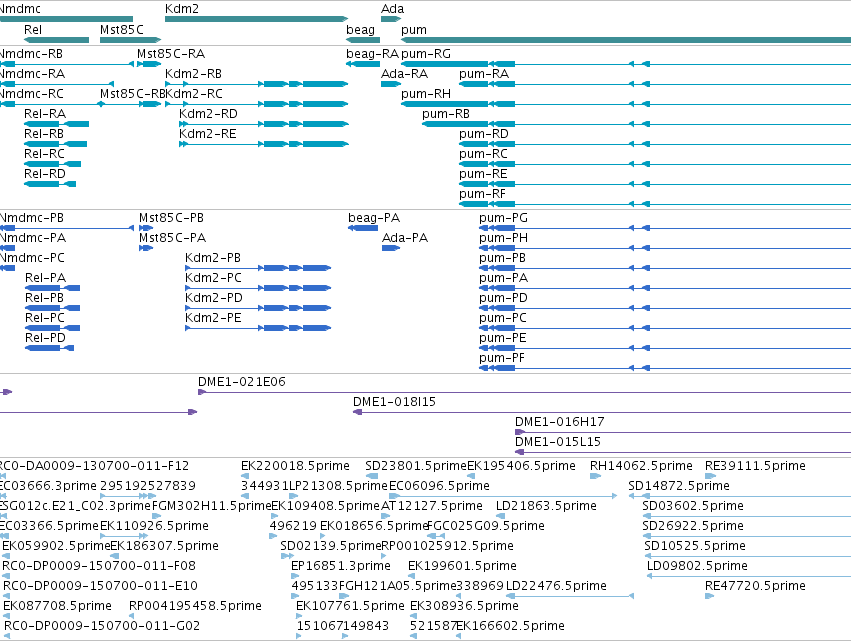Open transcript label pum-RH
The height and width of the screenshot is (641, 851).
(x=426, y=94)
